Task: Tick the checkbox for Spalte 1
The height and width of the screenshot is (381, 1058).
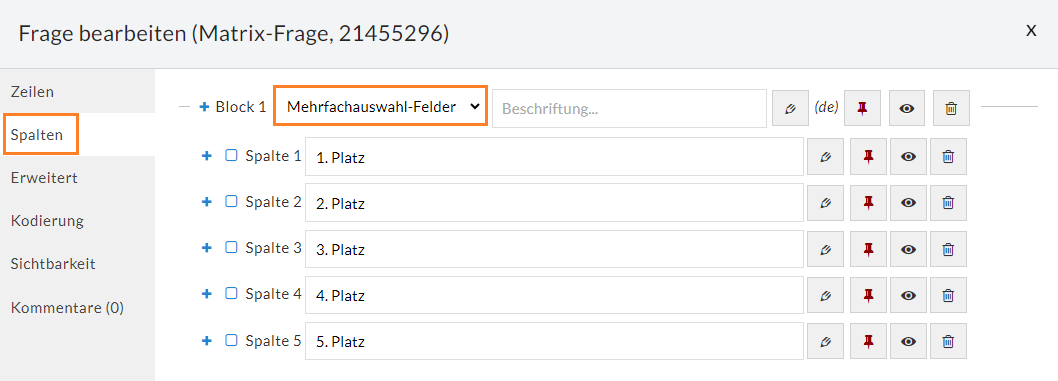Action: click(231, 156)
